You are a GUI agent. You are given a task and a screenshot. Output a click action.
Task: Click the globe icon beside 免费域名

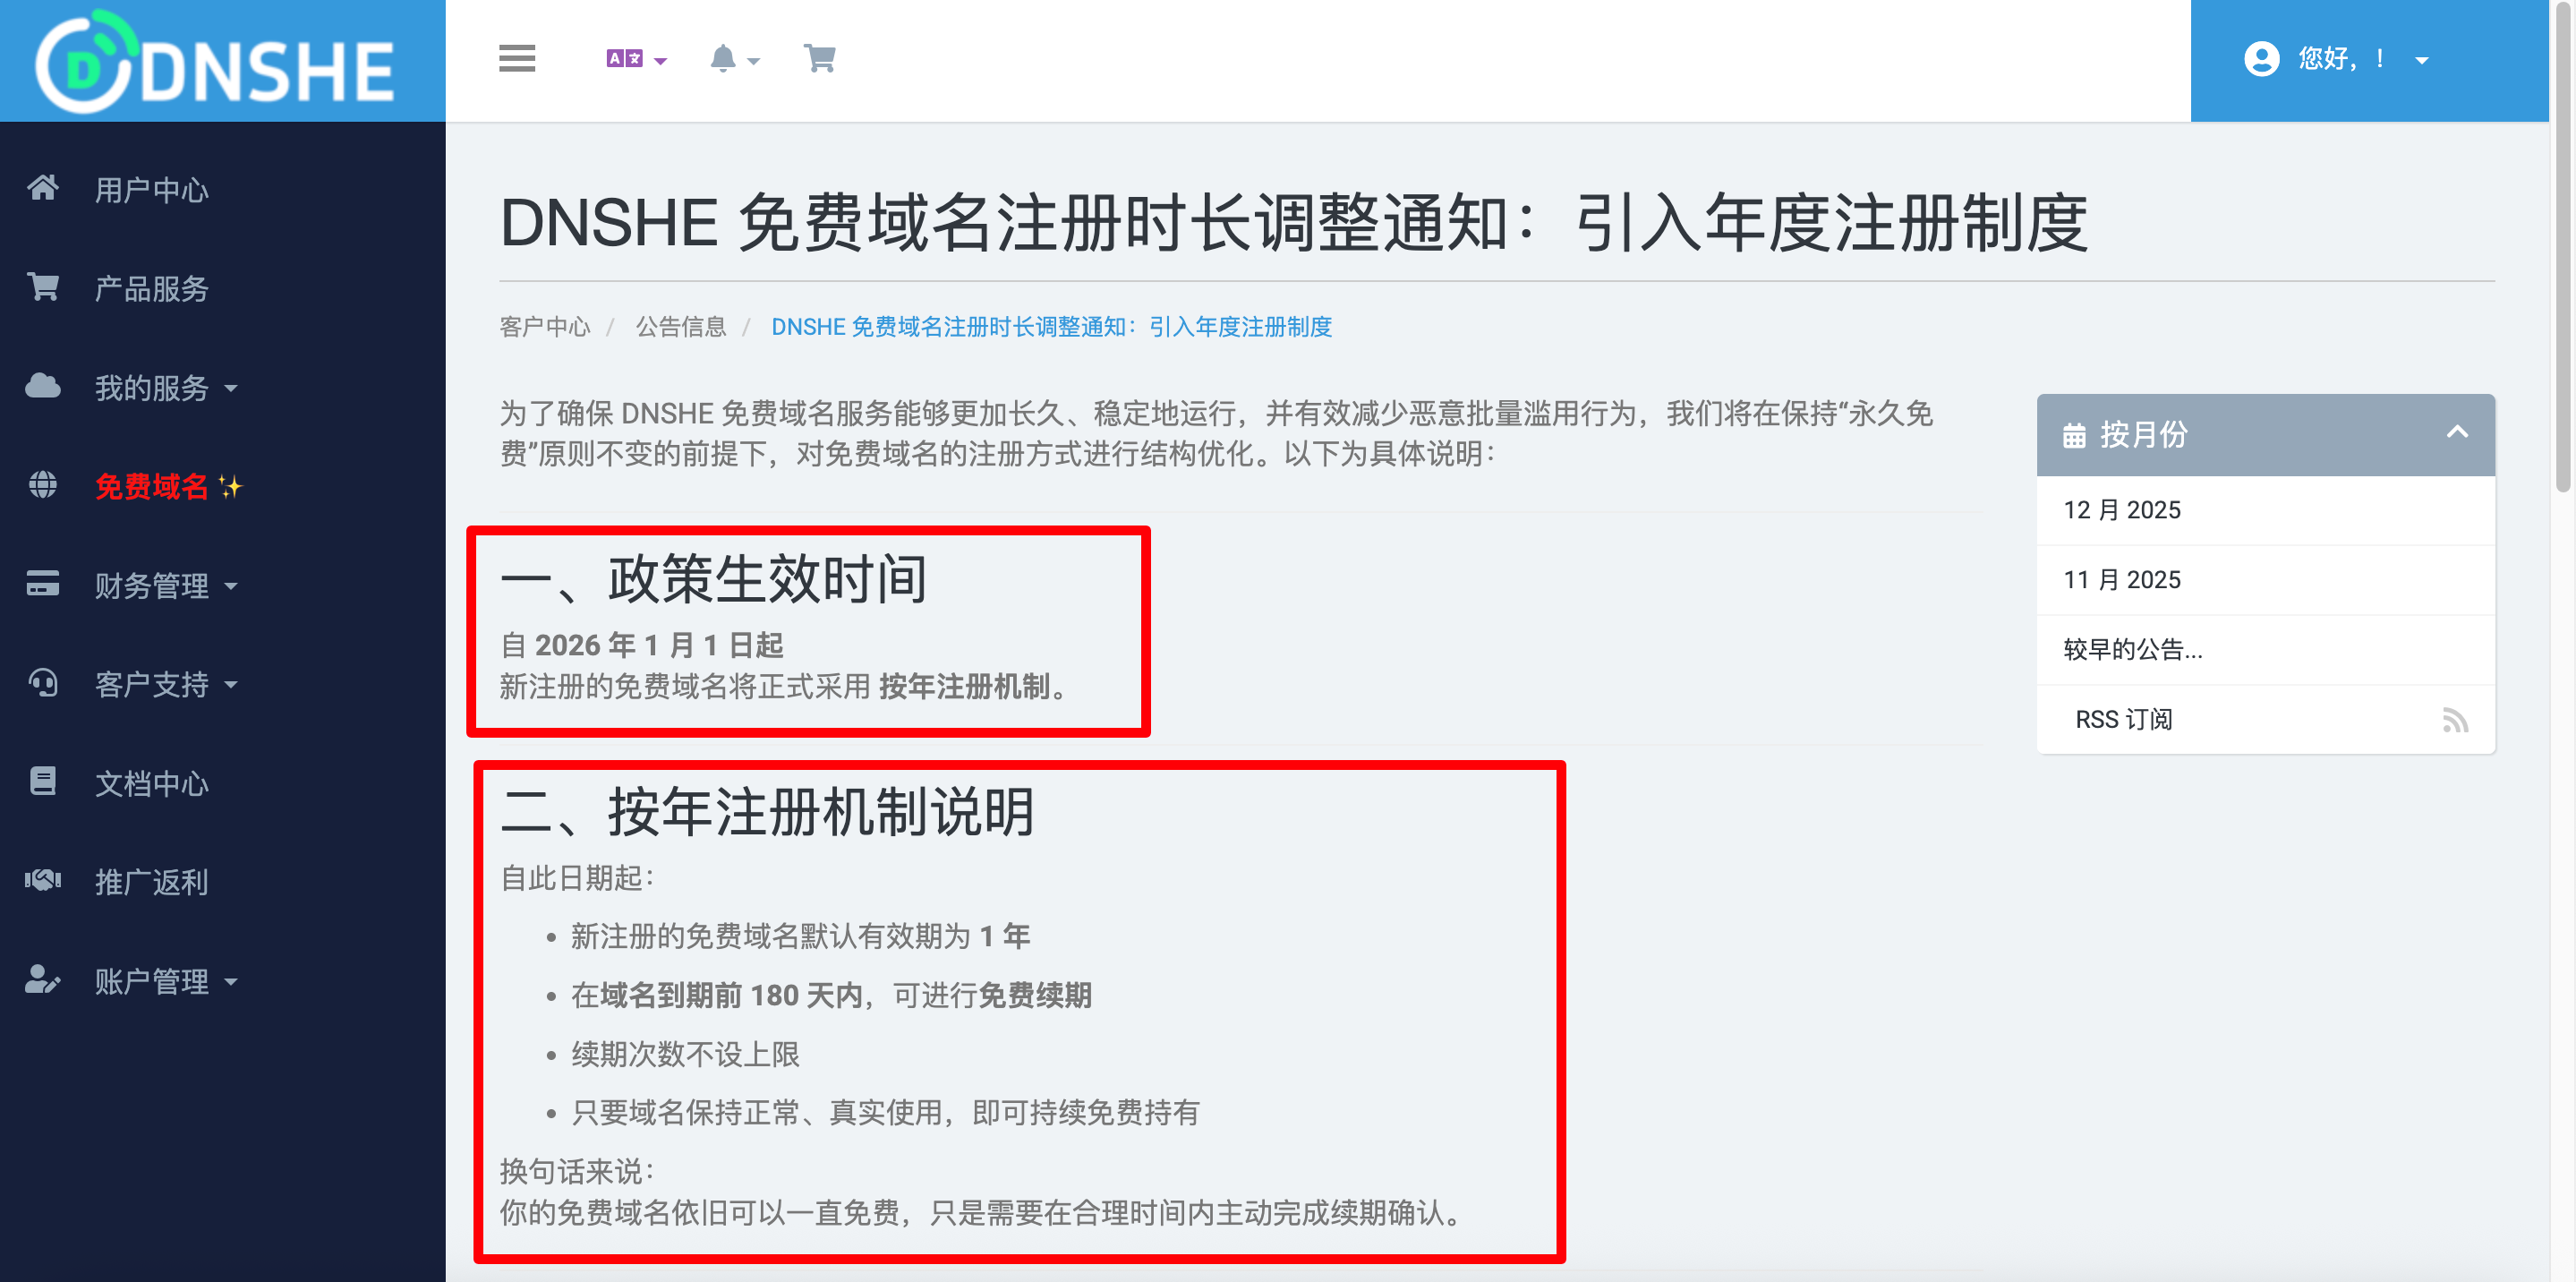43,485
